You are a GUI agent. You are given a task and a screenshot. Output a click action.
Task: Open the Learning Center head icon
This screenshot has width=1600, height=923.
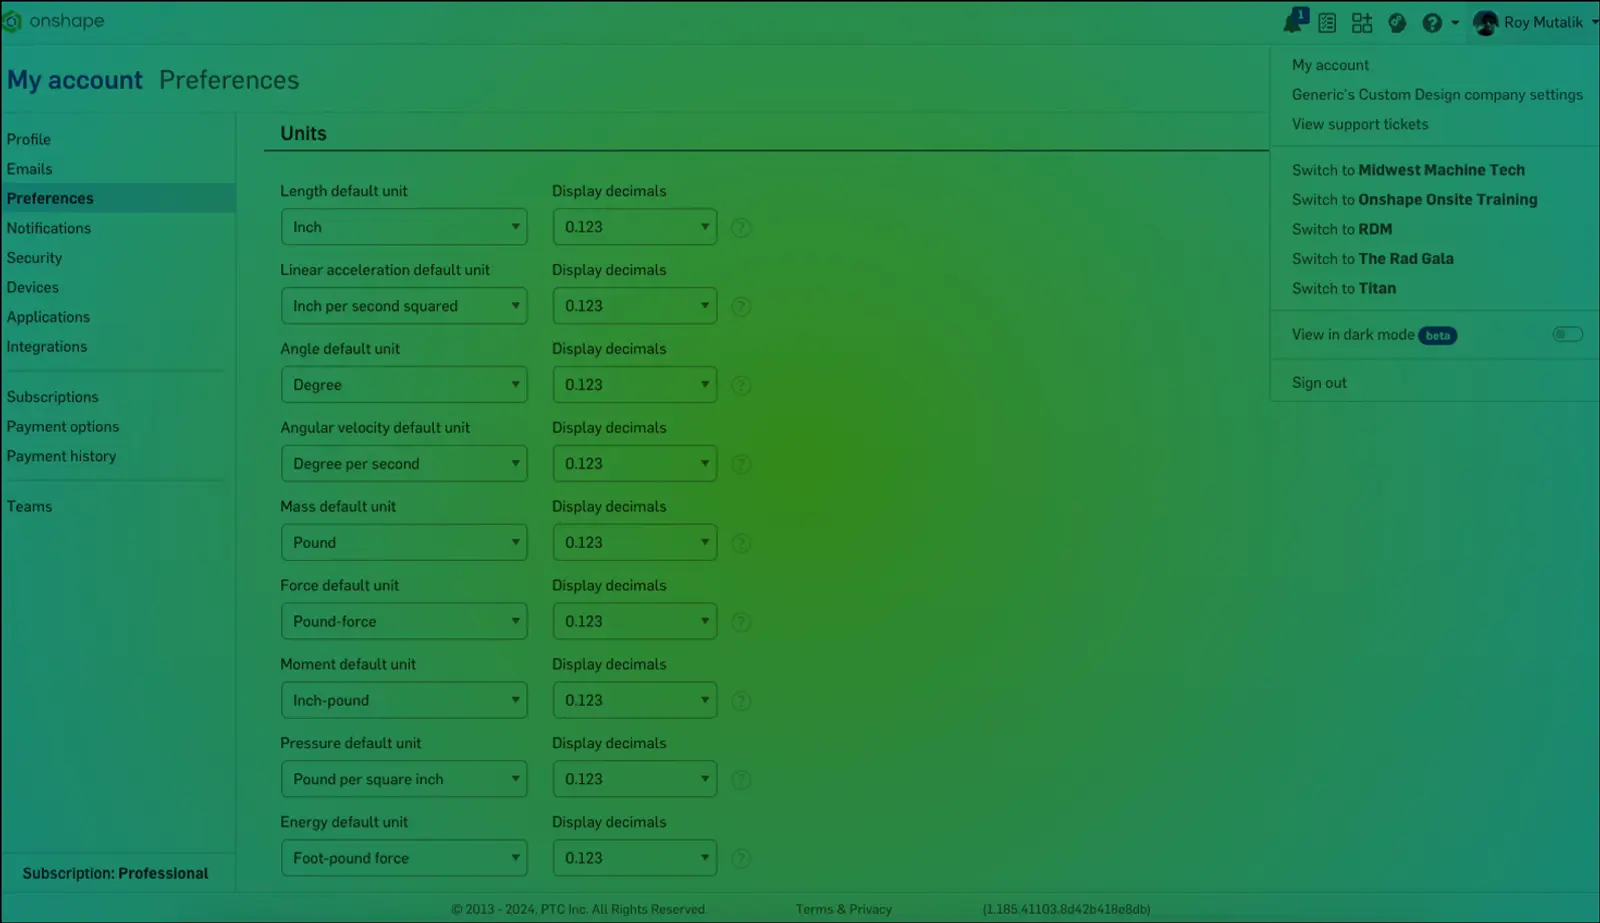[x=1397, y=23]
